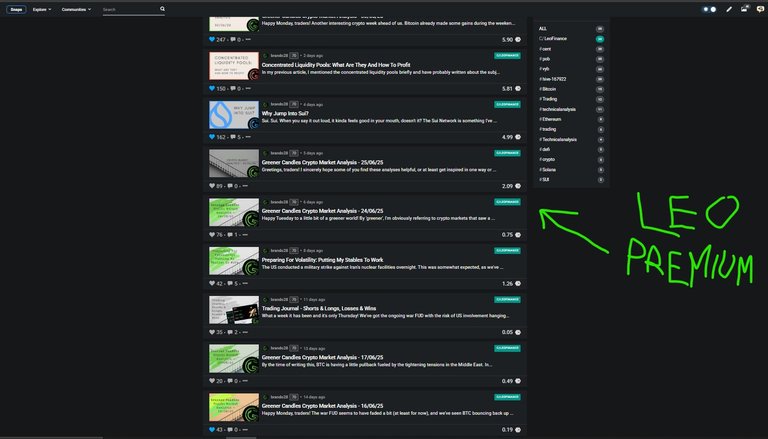Open more options on 'Market Analysis - 24/06/25' post
The height and width of the screenshot is (439, 768).
click(245, 235)
